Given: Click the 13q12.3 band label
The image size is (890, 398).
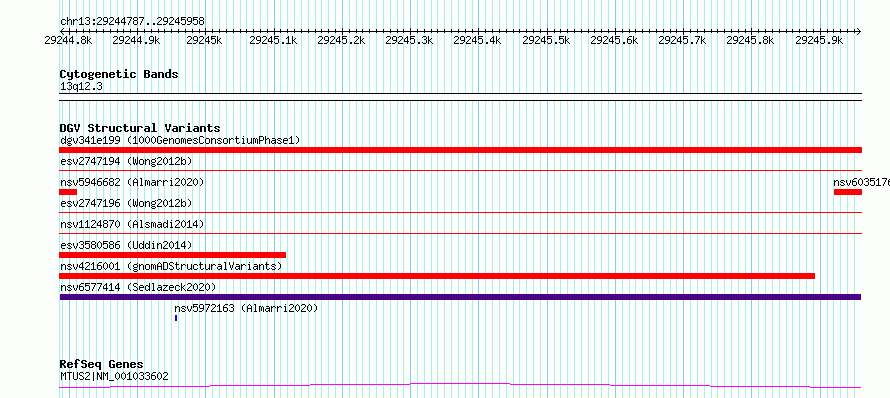Looking at the screenshot, I should tap(81, 86).
